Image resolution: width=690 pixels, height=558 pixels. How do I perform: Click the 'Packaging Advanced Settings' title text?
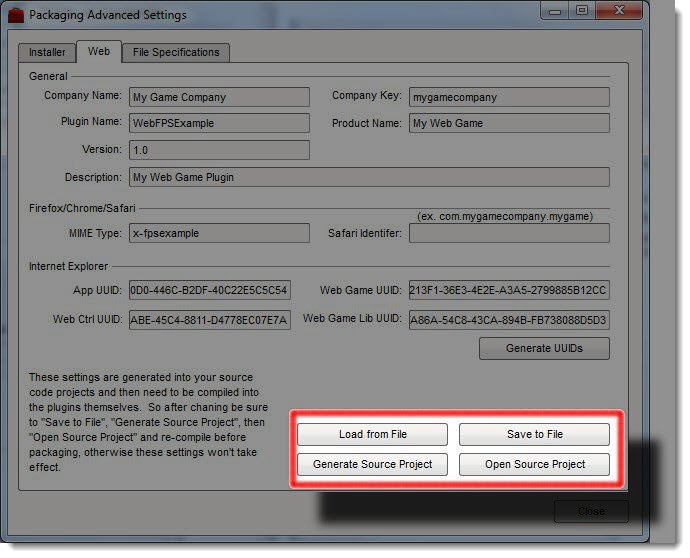pyautogui.click(x=108, y=15)
